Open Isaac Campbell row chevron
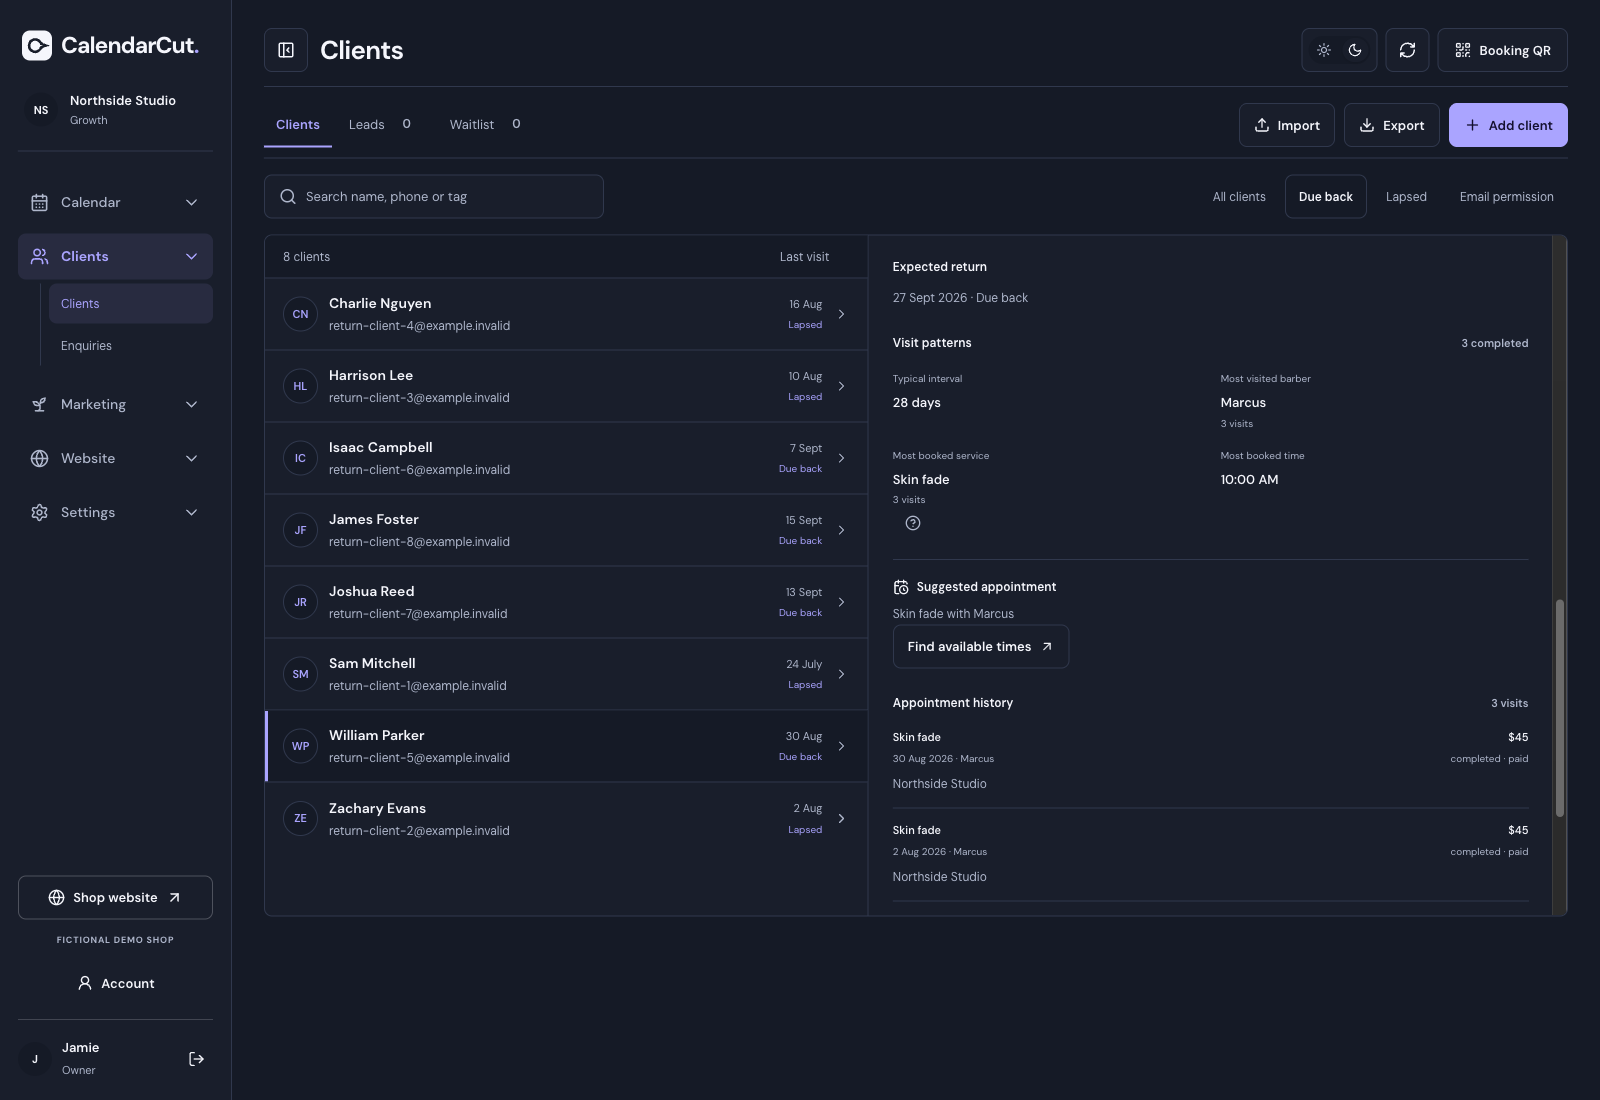 pyautogui.click(x=841, y=458)
